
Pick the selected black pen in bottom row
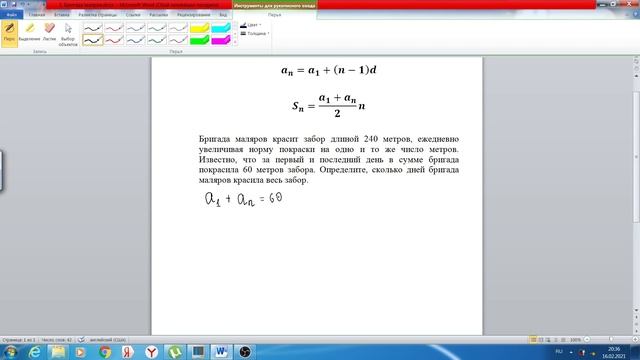tap(93, 40)
